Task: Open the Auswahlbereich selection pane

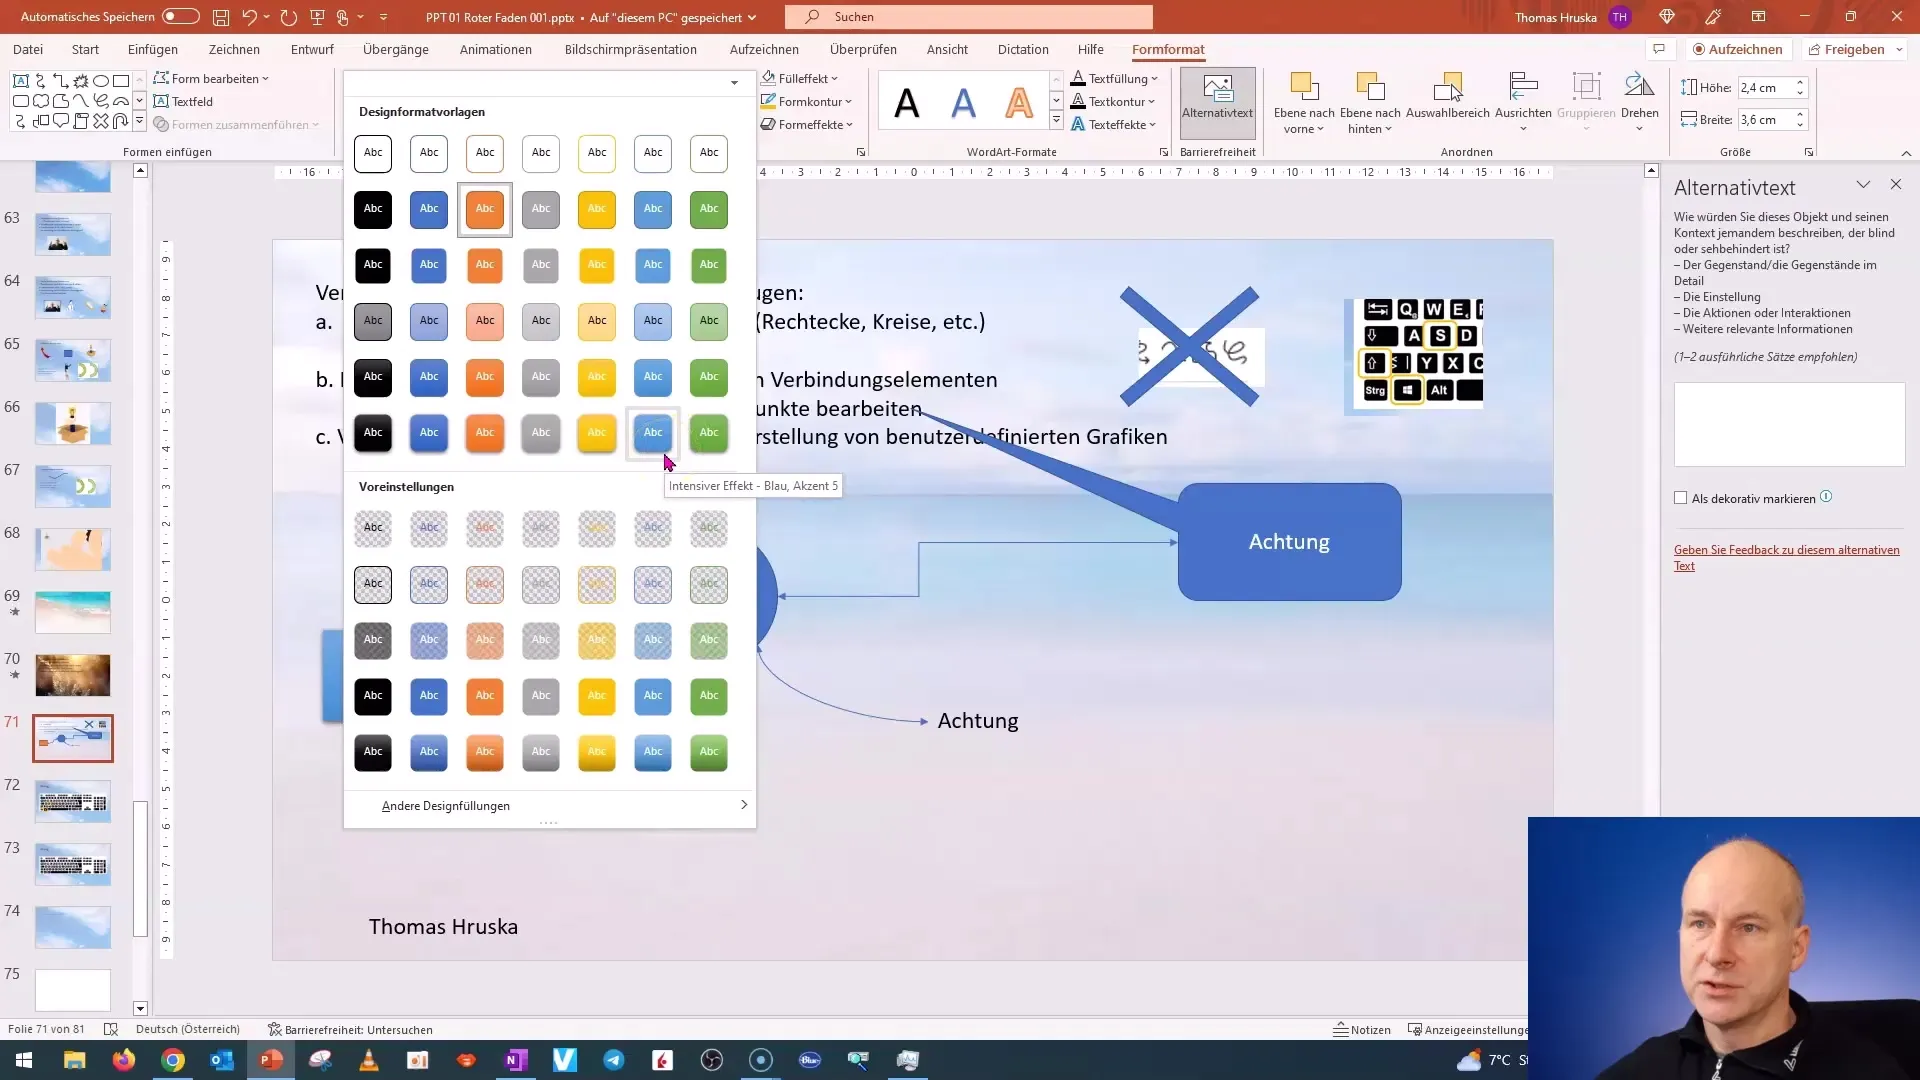Action: coord(1447,97)
